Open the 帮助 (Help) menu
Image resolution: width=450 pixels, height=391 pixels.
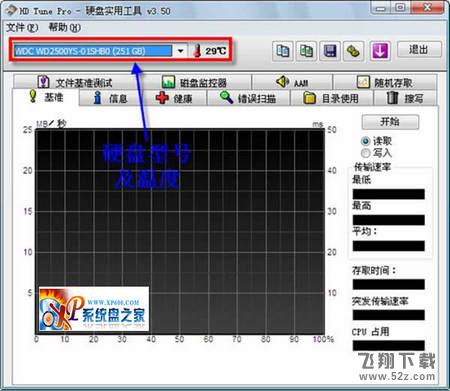[65, 27]
